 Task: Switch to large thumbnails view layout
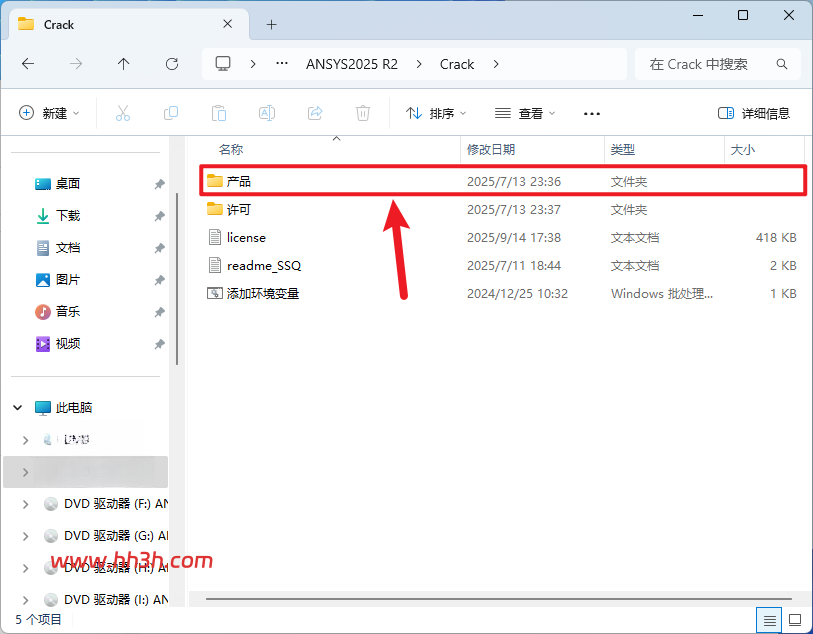point(795,620)
